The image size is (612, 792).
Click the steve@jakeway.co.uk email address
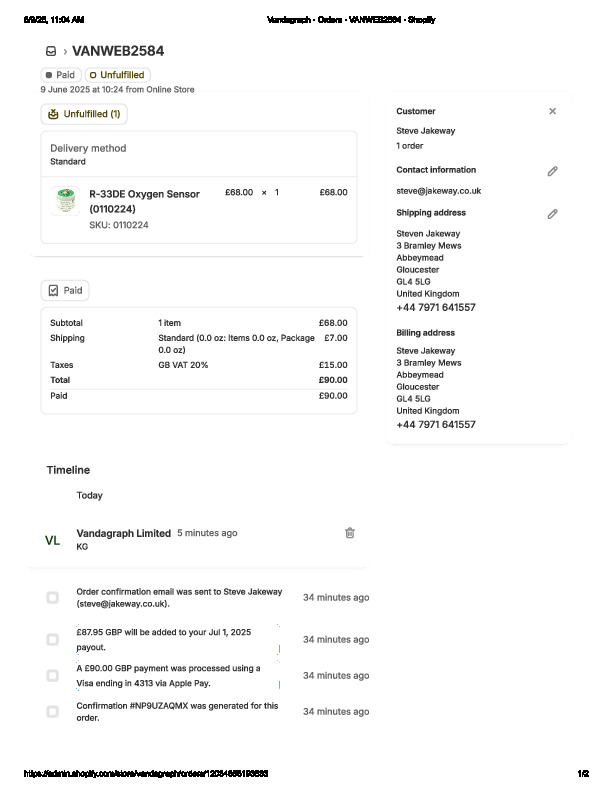click(438, 190)
